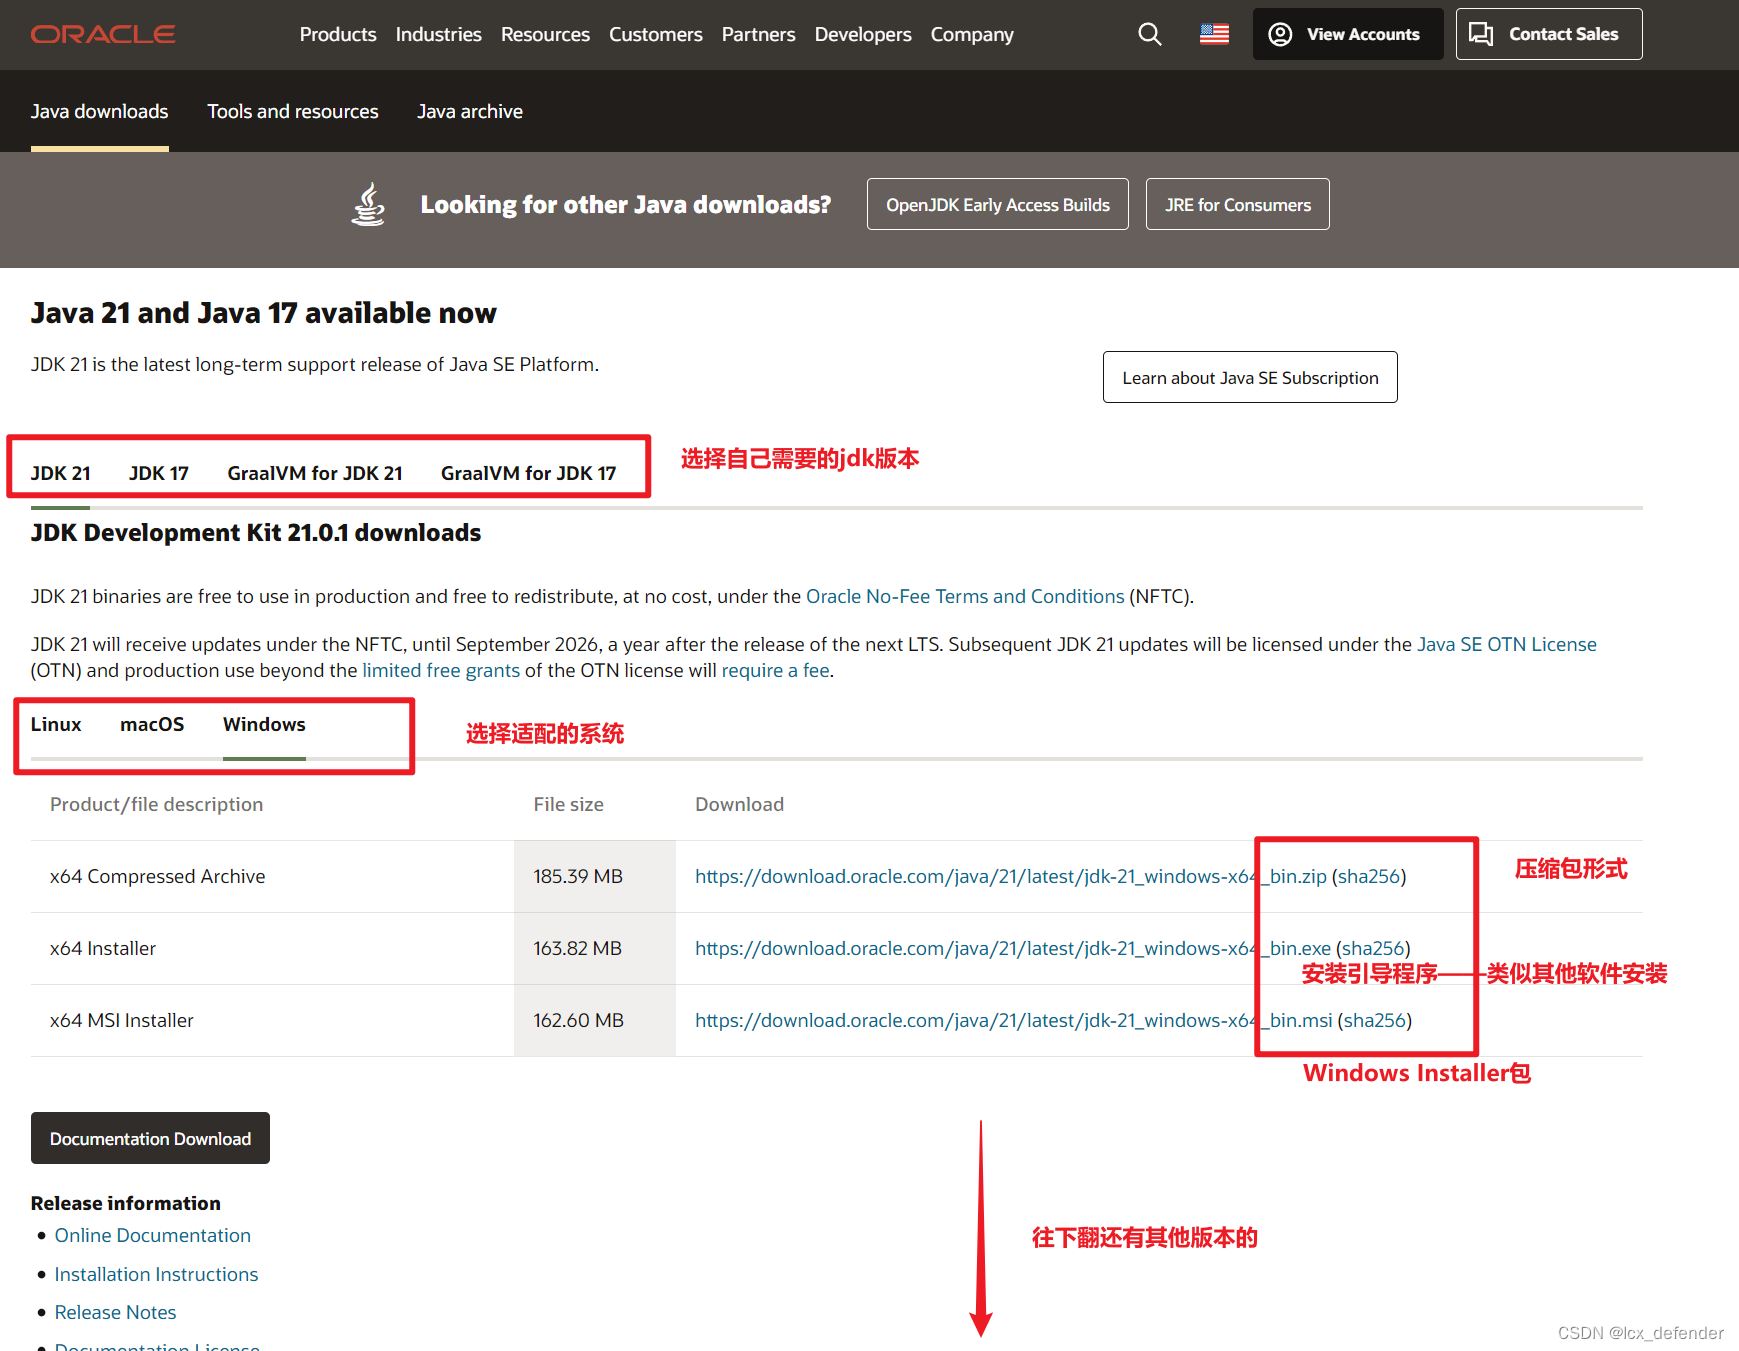
Task: Click the Looking for other Java downloads? text
Action: pyautogui.click(x=626, y=204)
